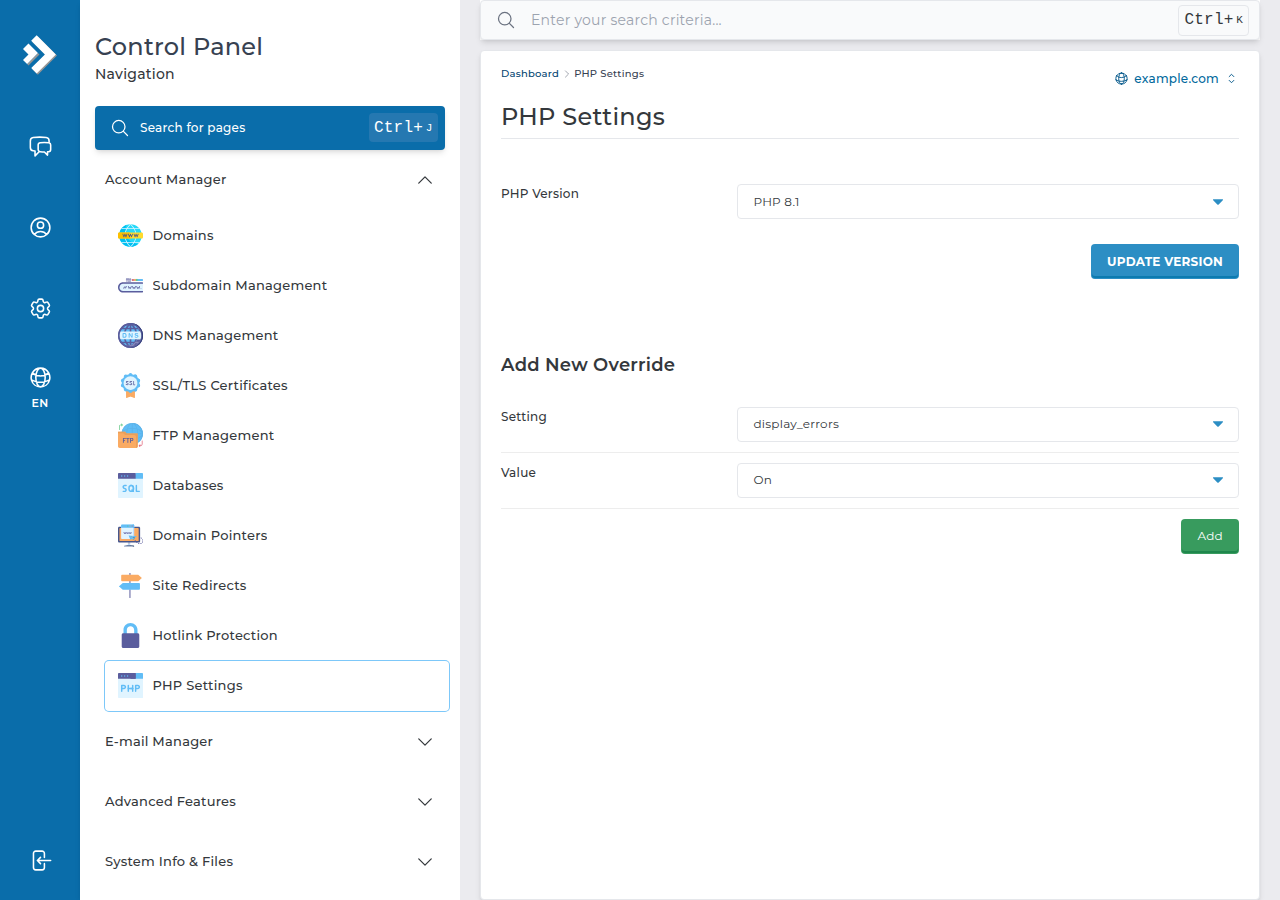The height and width of the screenshot is (900, 1280).
Task: Open the example.com domain selector
Action: click(x=1176, y=79)
